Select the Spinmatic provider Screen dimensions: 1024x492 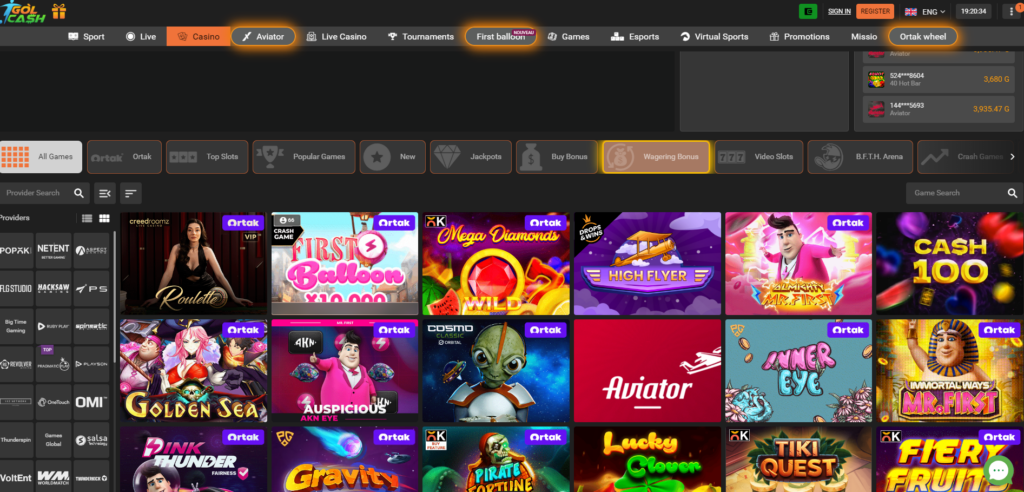pyautogui.click(x=91, y=326)
